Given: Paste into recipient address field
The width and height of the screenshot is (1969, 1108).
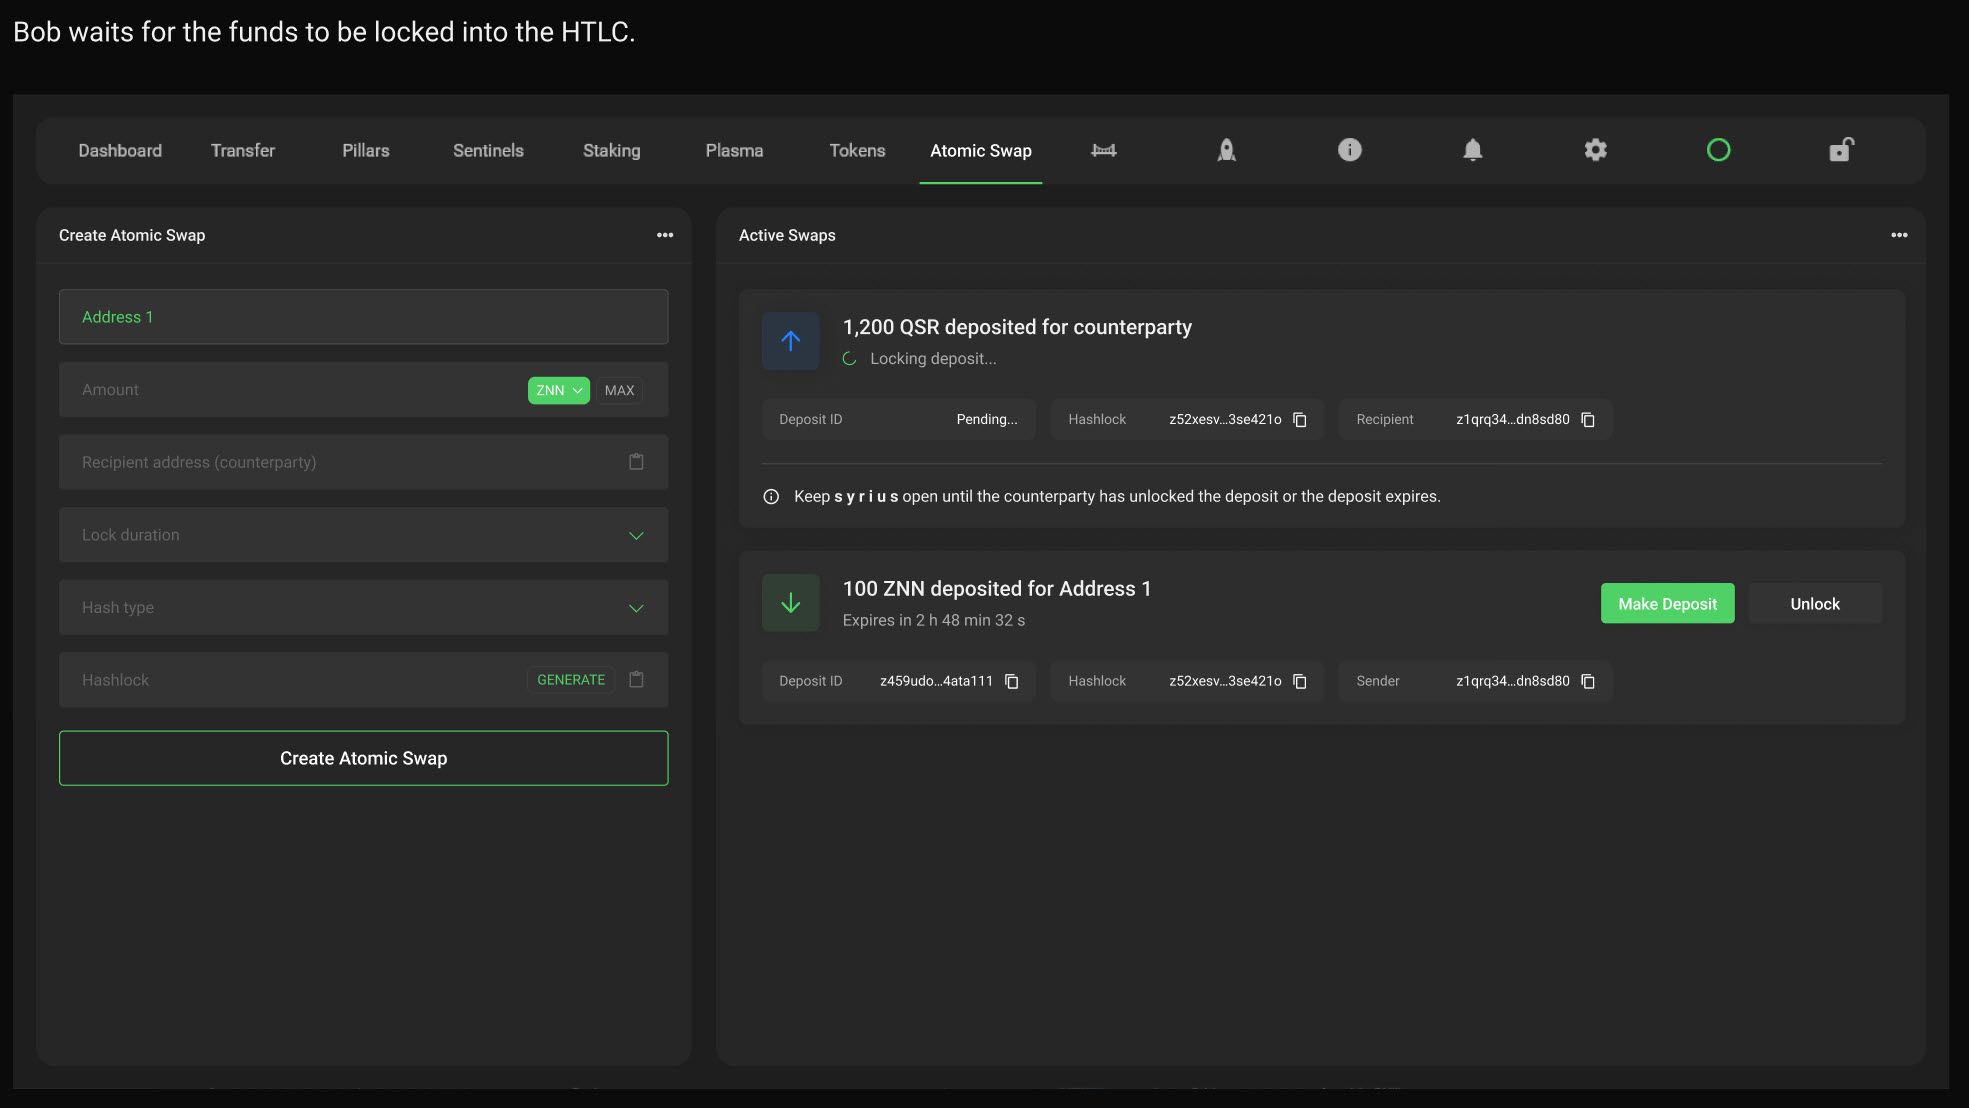Looking at the screenshot, I should [x=636, y=462].
